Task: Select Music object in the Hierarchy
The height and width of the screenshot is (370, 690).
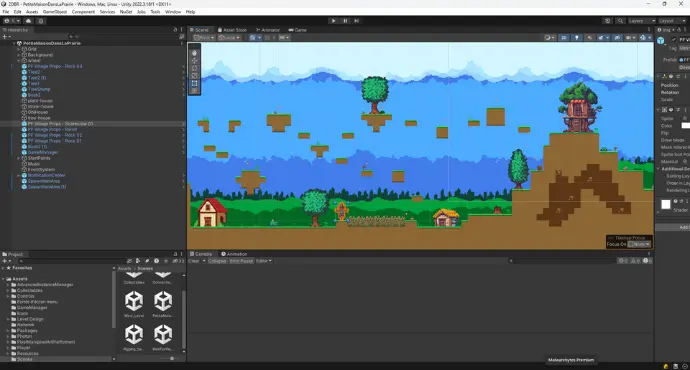Action: (x=33, y=164)
